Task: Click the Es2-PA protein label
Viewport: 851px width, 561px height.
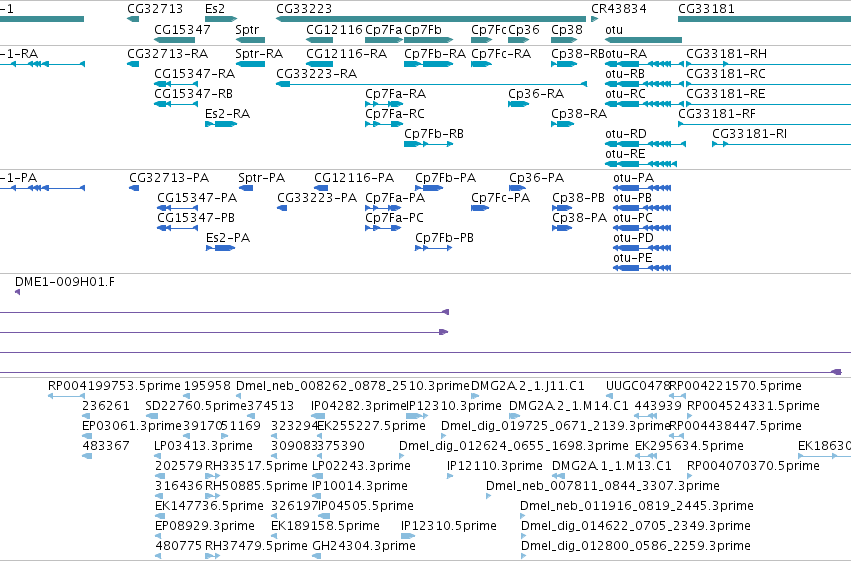Action: point(228,238)
